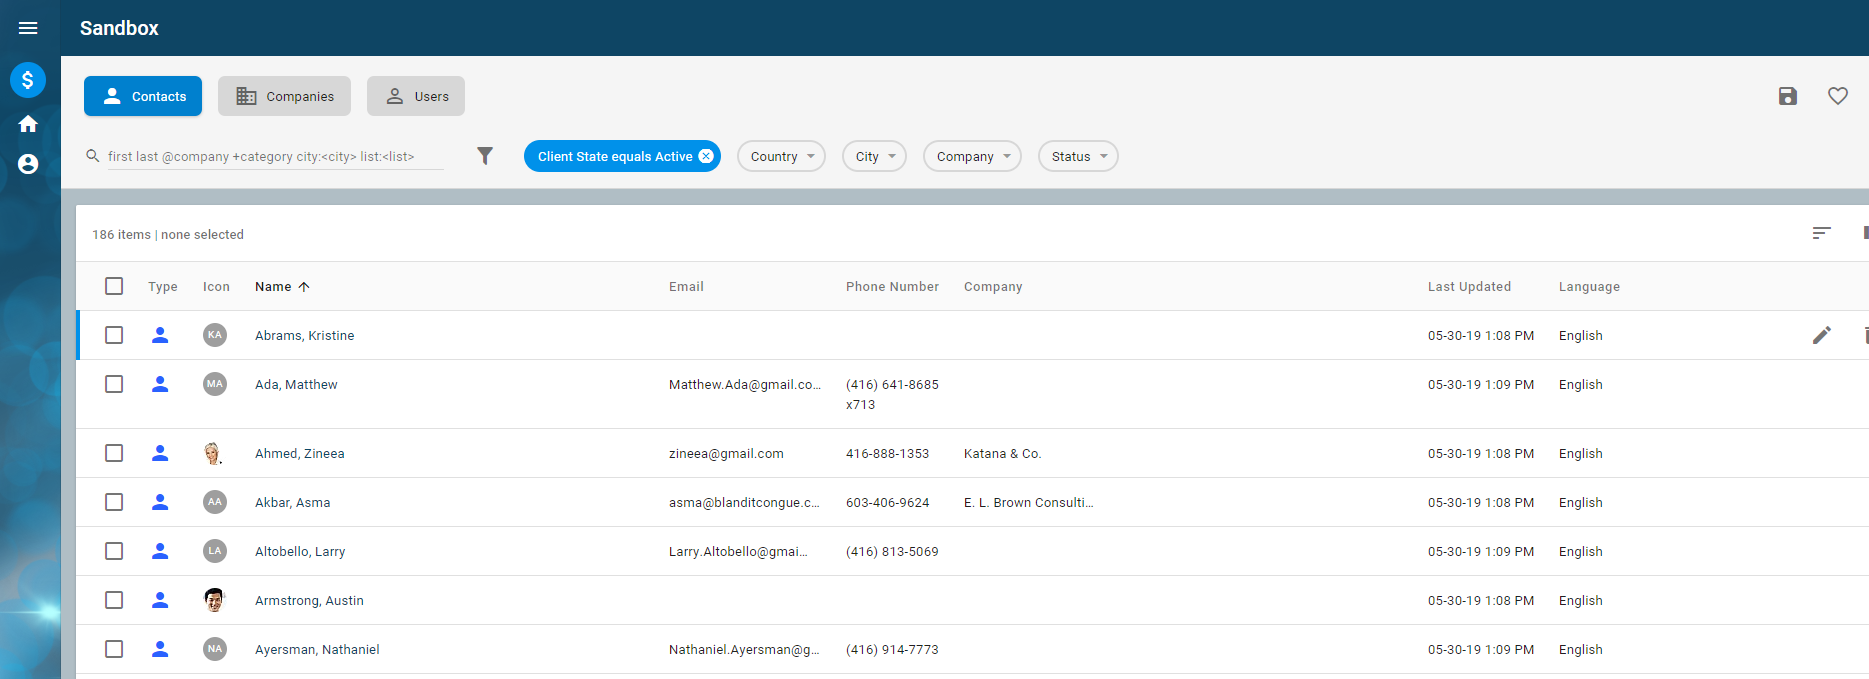Image resolution: width=1869 pixels, height=679 pixels.
Task: Open the City filter dropdown
Action: 874,156
